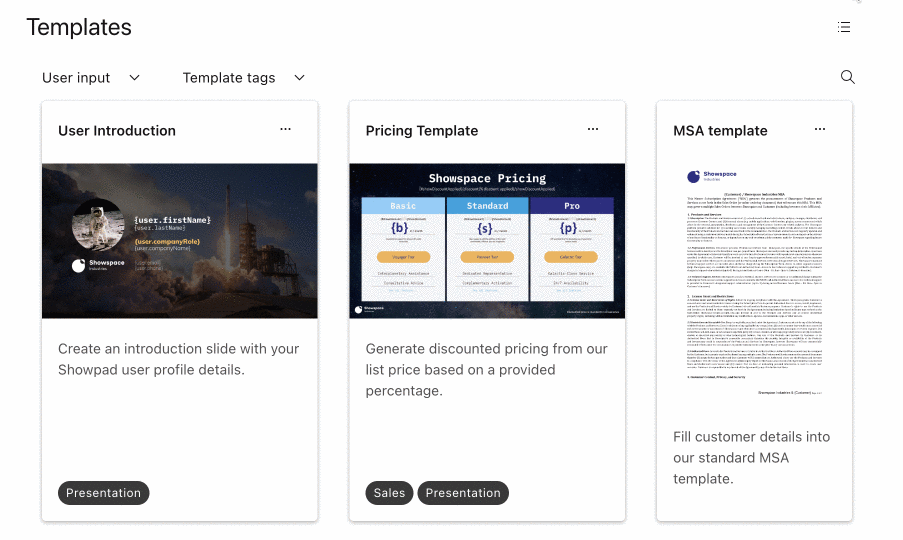Select Presentation tag on User Introduction card
Image resolution: width=903 pixels, height=540 pixels.
pyautogui.click(x=103, y=493)
